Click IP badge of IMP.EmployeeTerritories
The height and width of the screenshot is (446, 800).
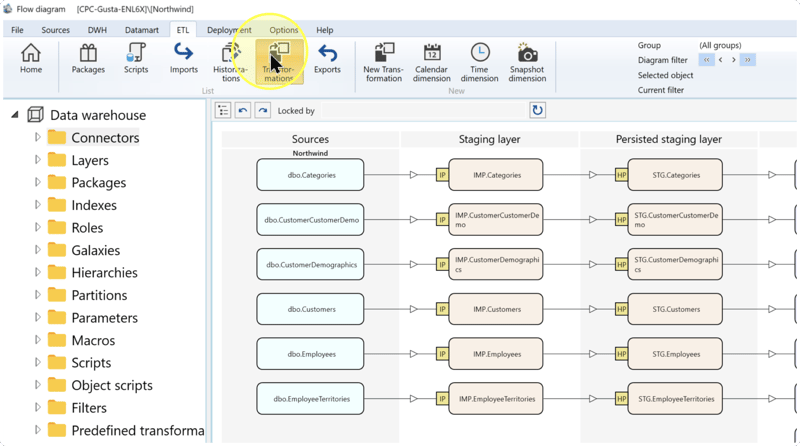[442, 399]
